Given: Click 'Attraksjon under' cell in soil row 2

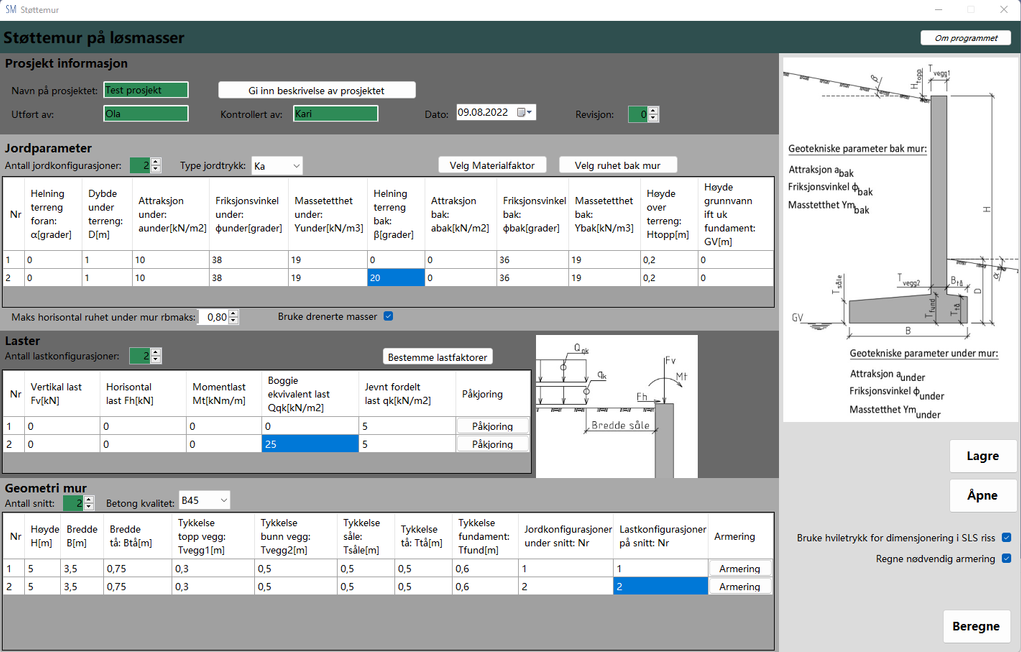Looking at the screenshot, I should pos(171,277).
